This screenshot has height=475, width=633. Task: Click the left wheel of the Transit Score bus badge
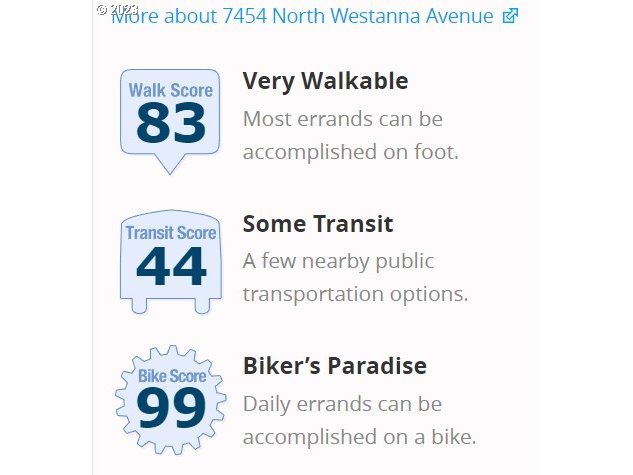click(139, 304)
